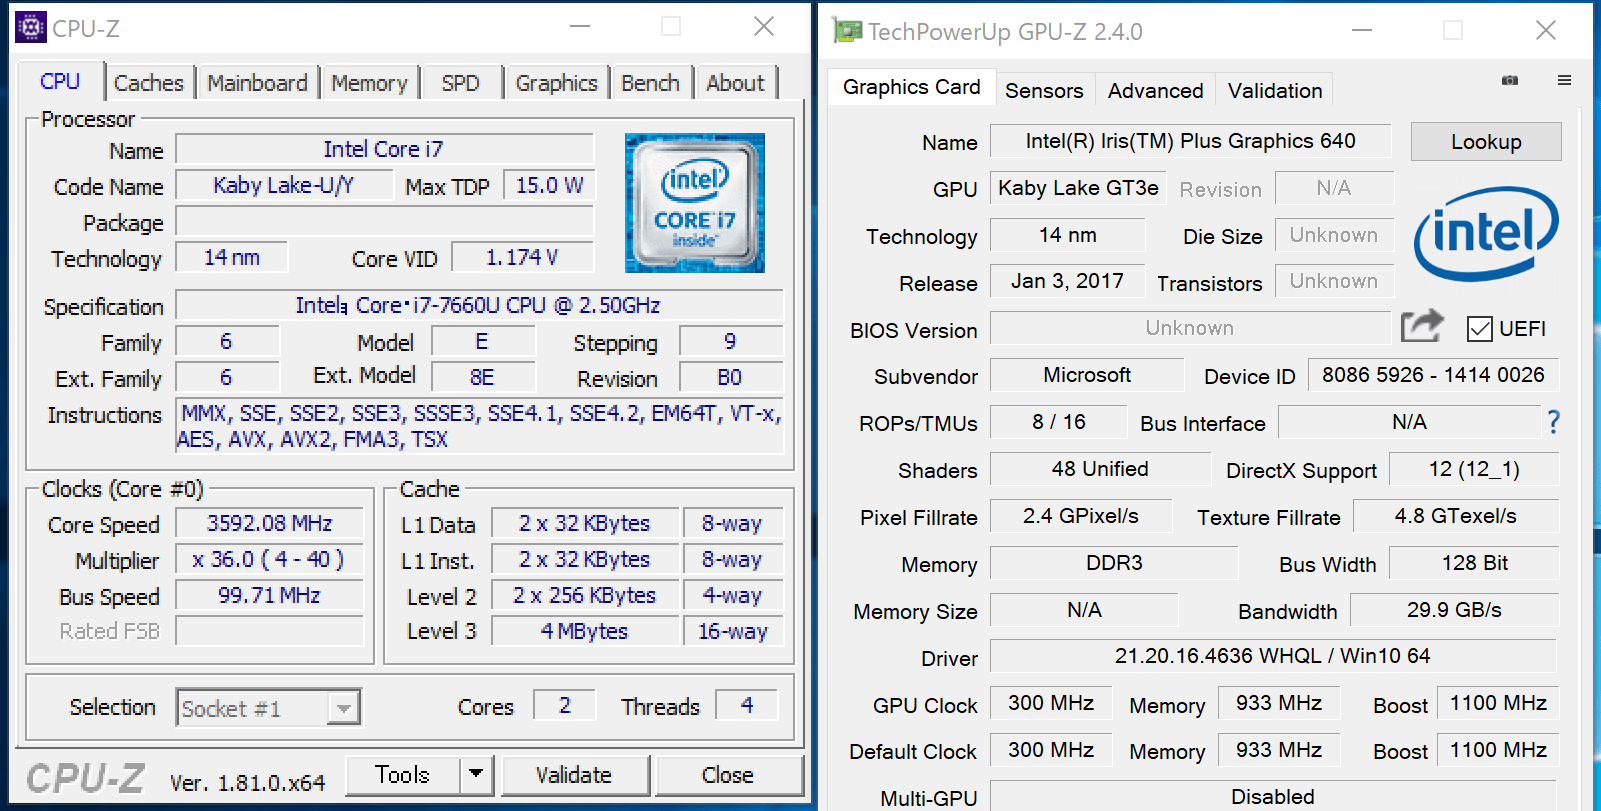Click the Tools button in CPU-Z
This screenshot has height=811, width=1601.
403,774
